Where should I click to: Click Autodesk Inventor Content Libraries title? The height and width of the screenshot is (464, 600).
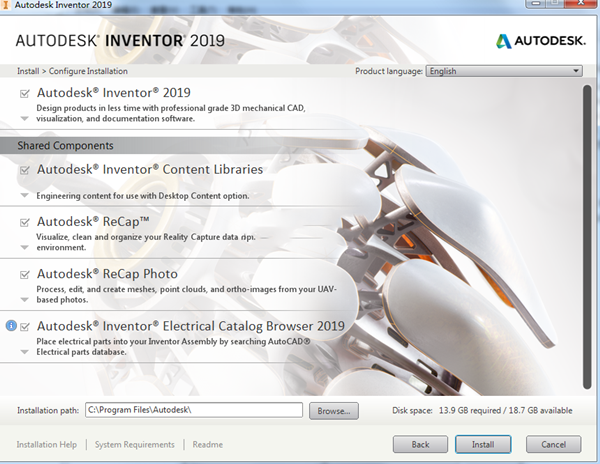150,169
